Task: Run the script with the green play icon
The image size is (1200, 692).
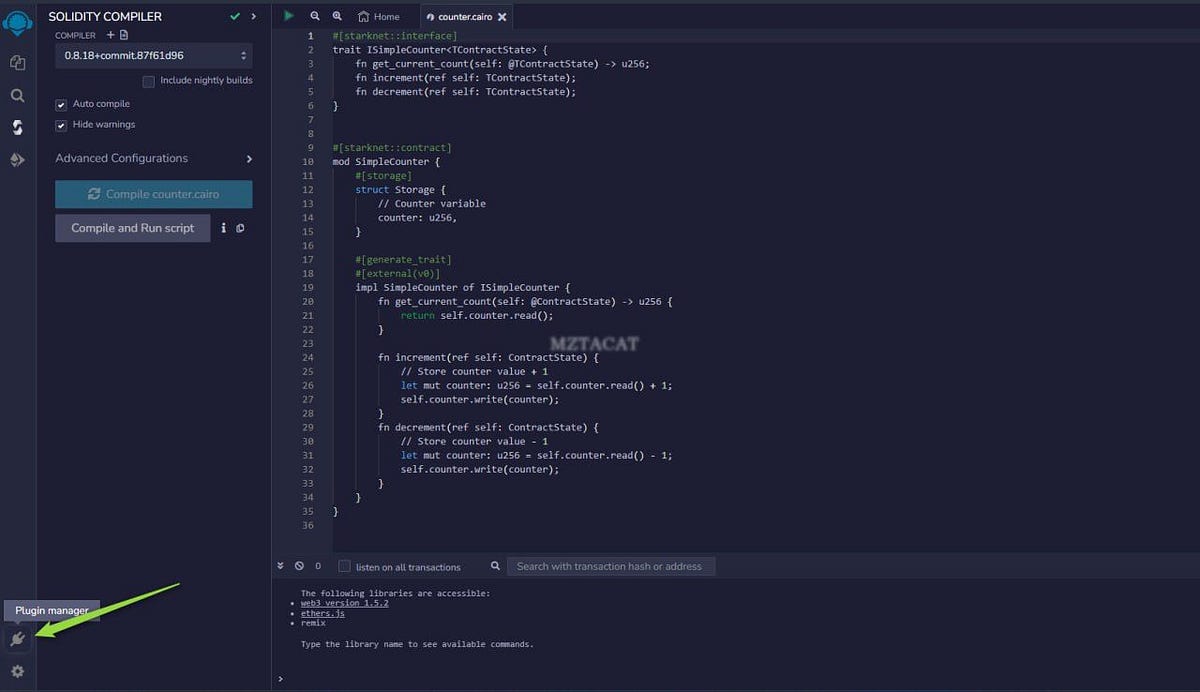Action: (288, 17)
